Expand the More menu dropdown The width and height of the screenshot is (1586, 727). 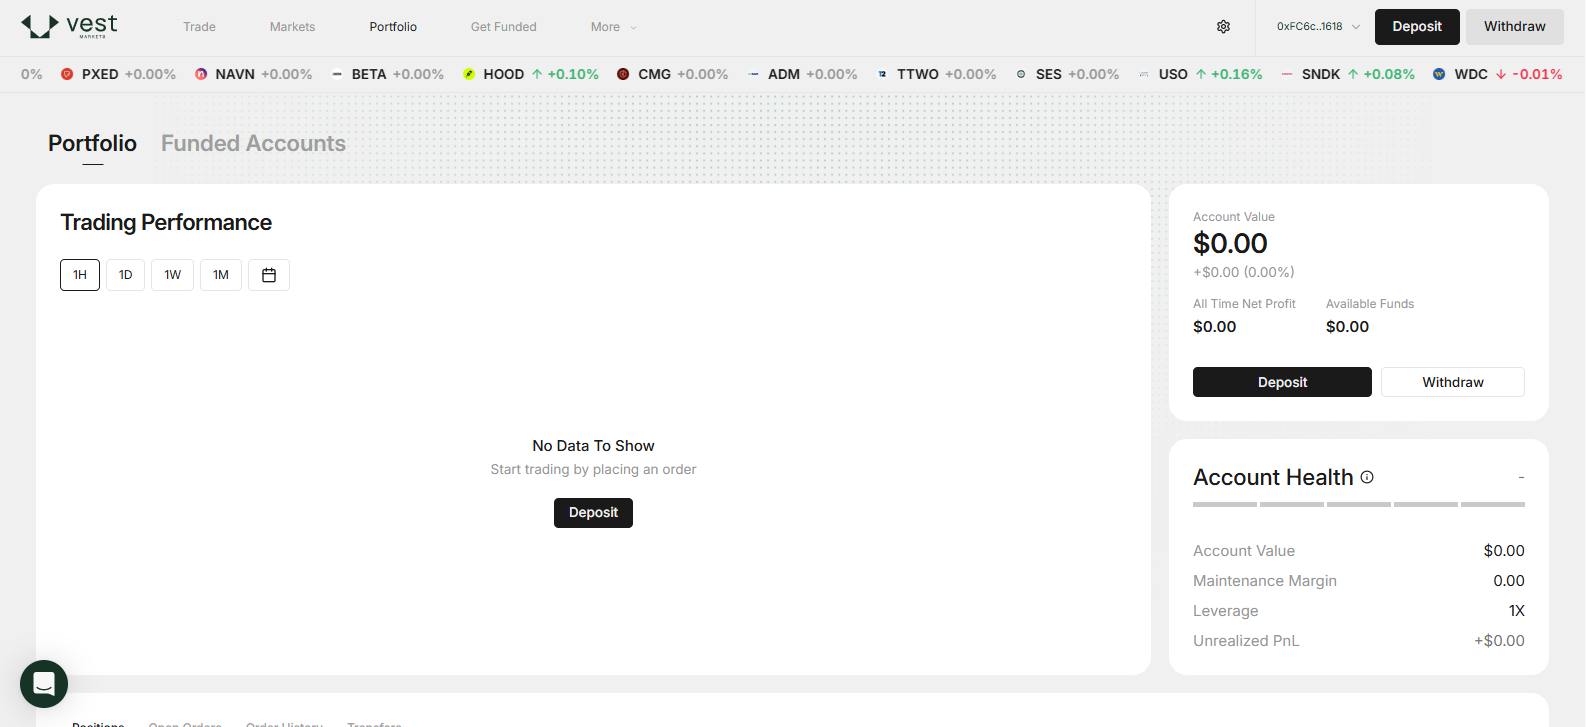(x=613, y=27)
